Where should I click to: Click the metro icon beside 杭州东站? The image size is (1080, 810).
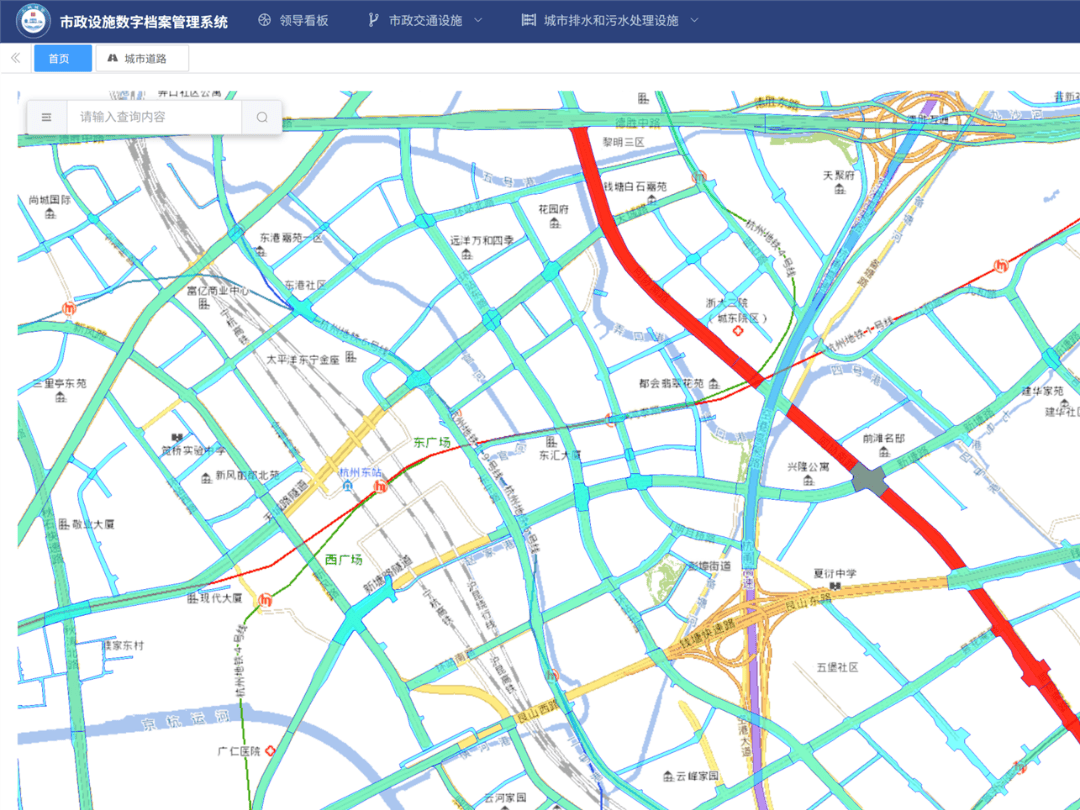click(379, 487)
